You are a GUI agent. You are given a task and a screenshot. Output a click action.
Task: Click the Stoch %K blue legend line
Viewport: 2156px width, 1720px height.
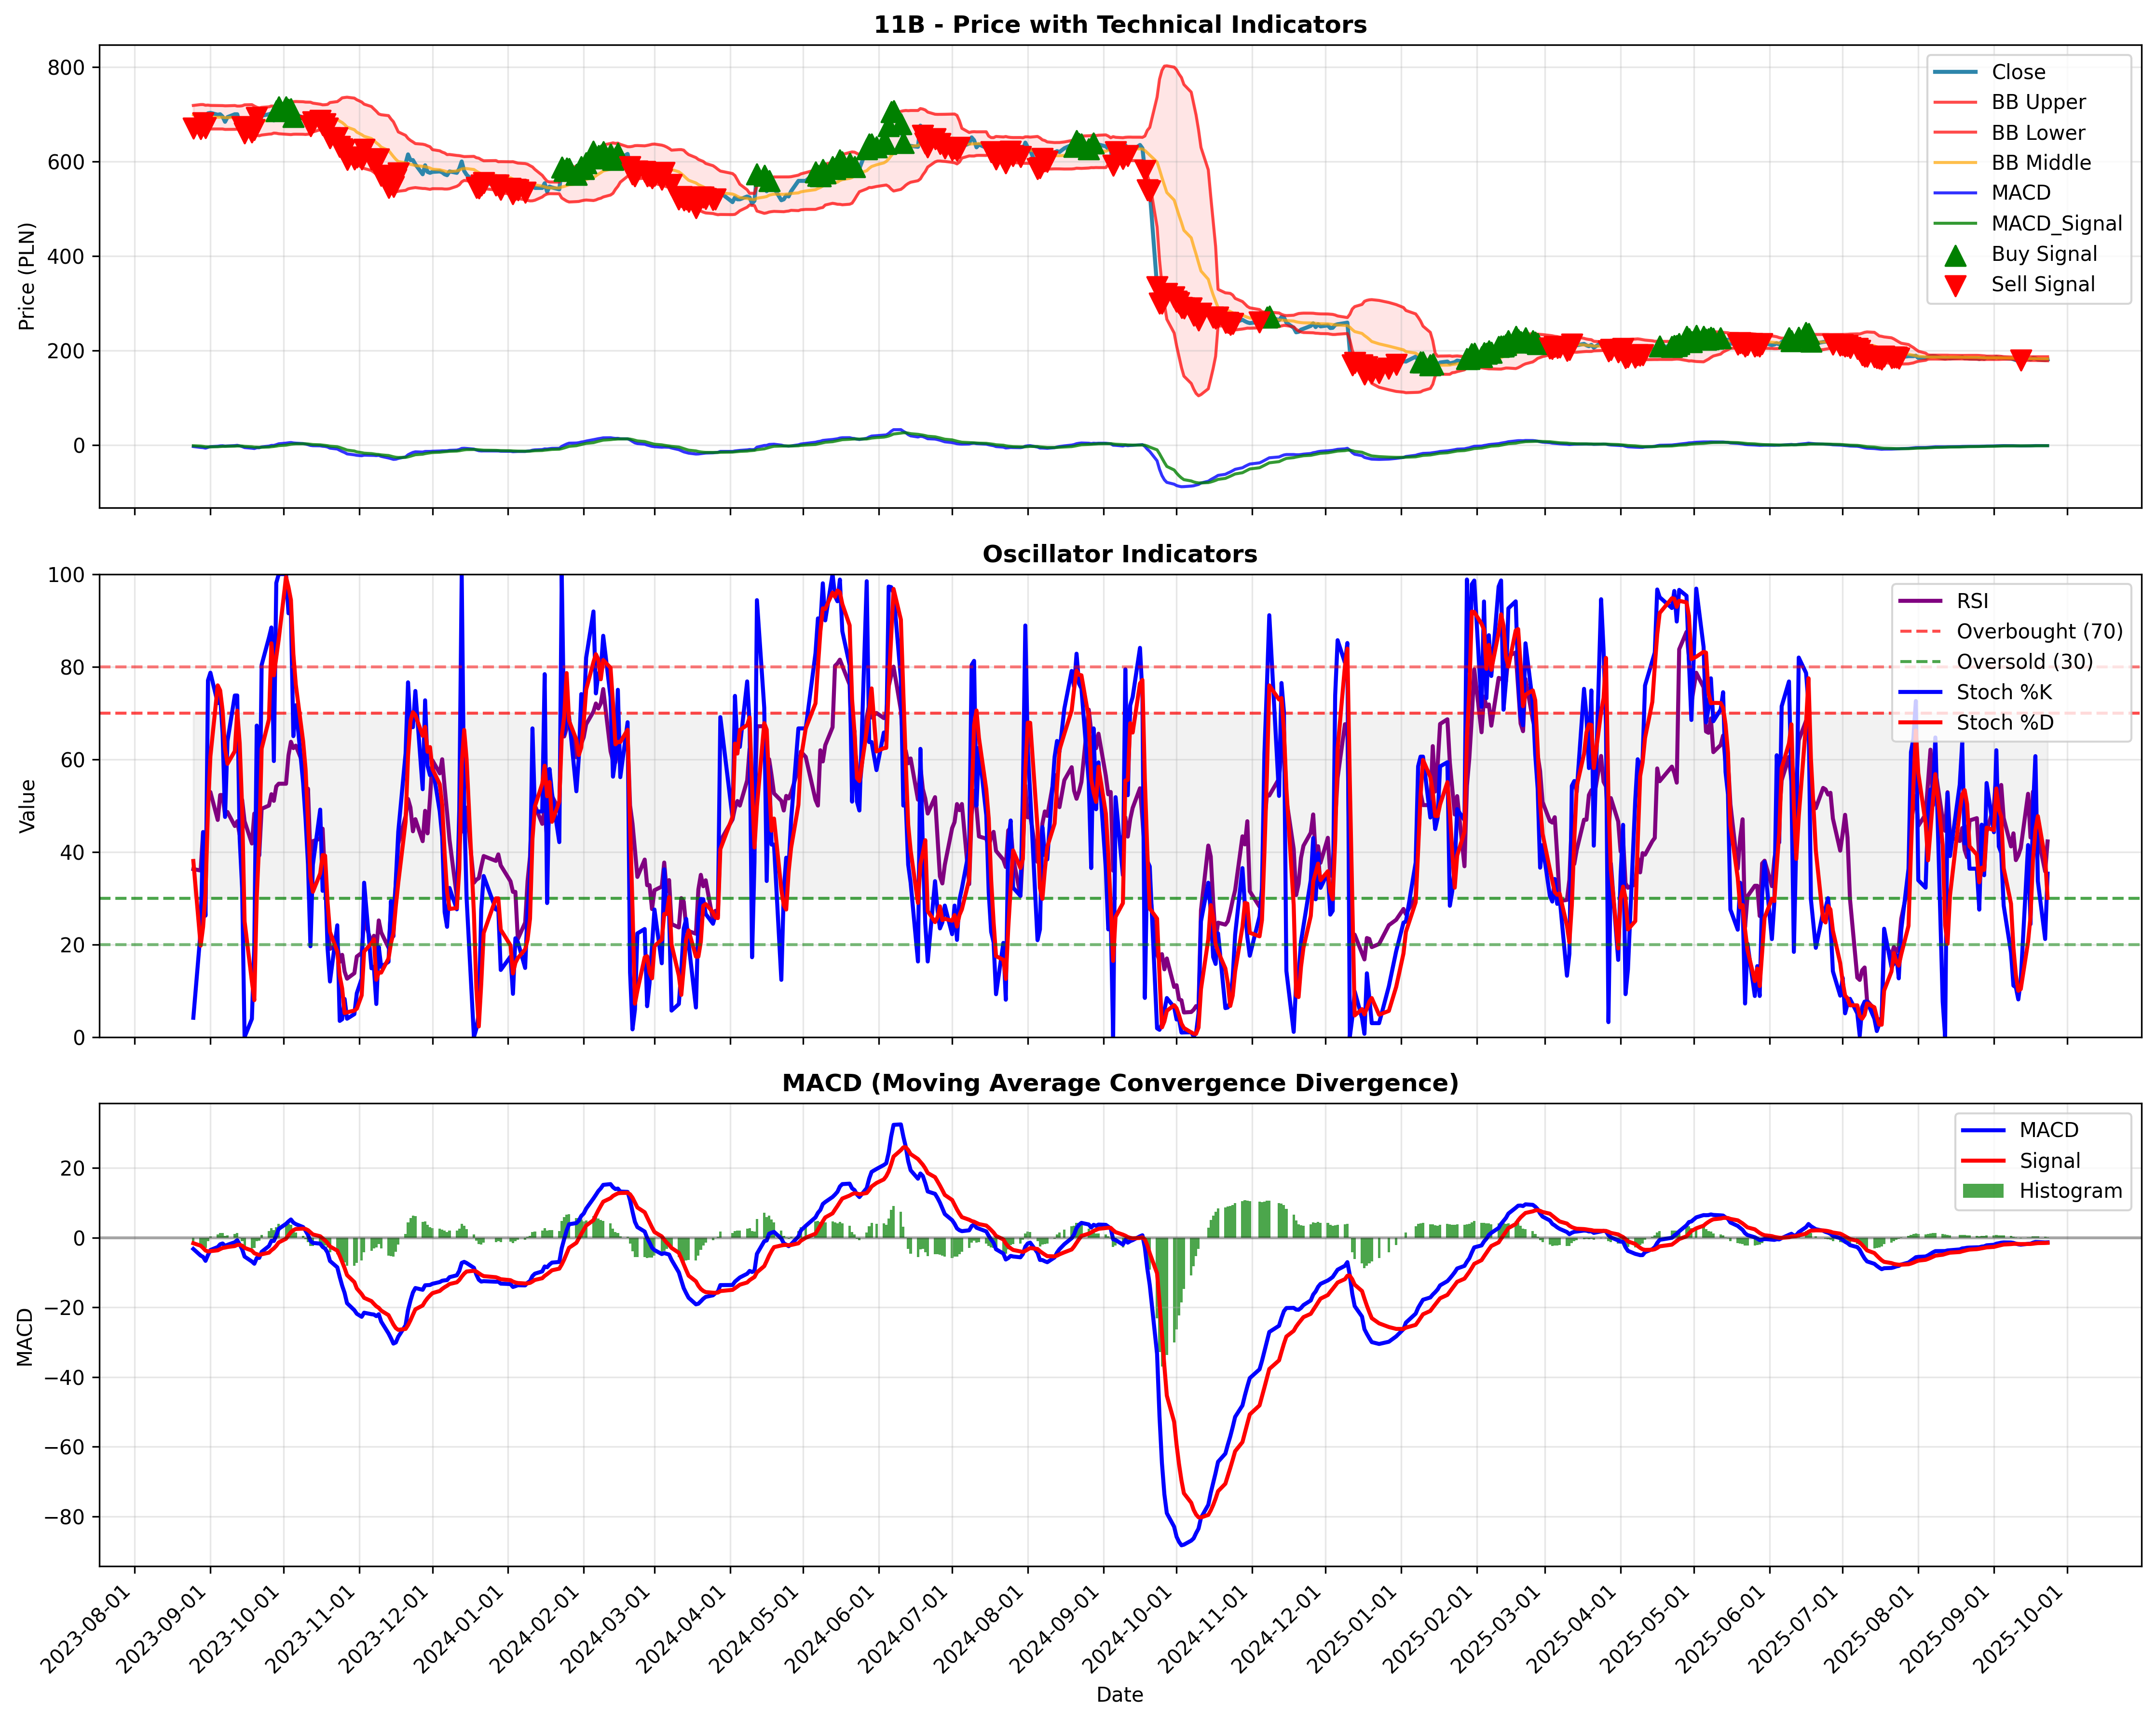[x=1920, y=692]
